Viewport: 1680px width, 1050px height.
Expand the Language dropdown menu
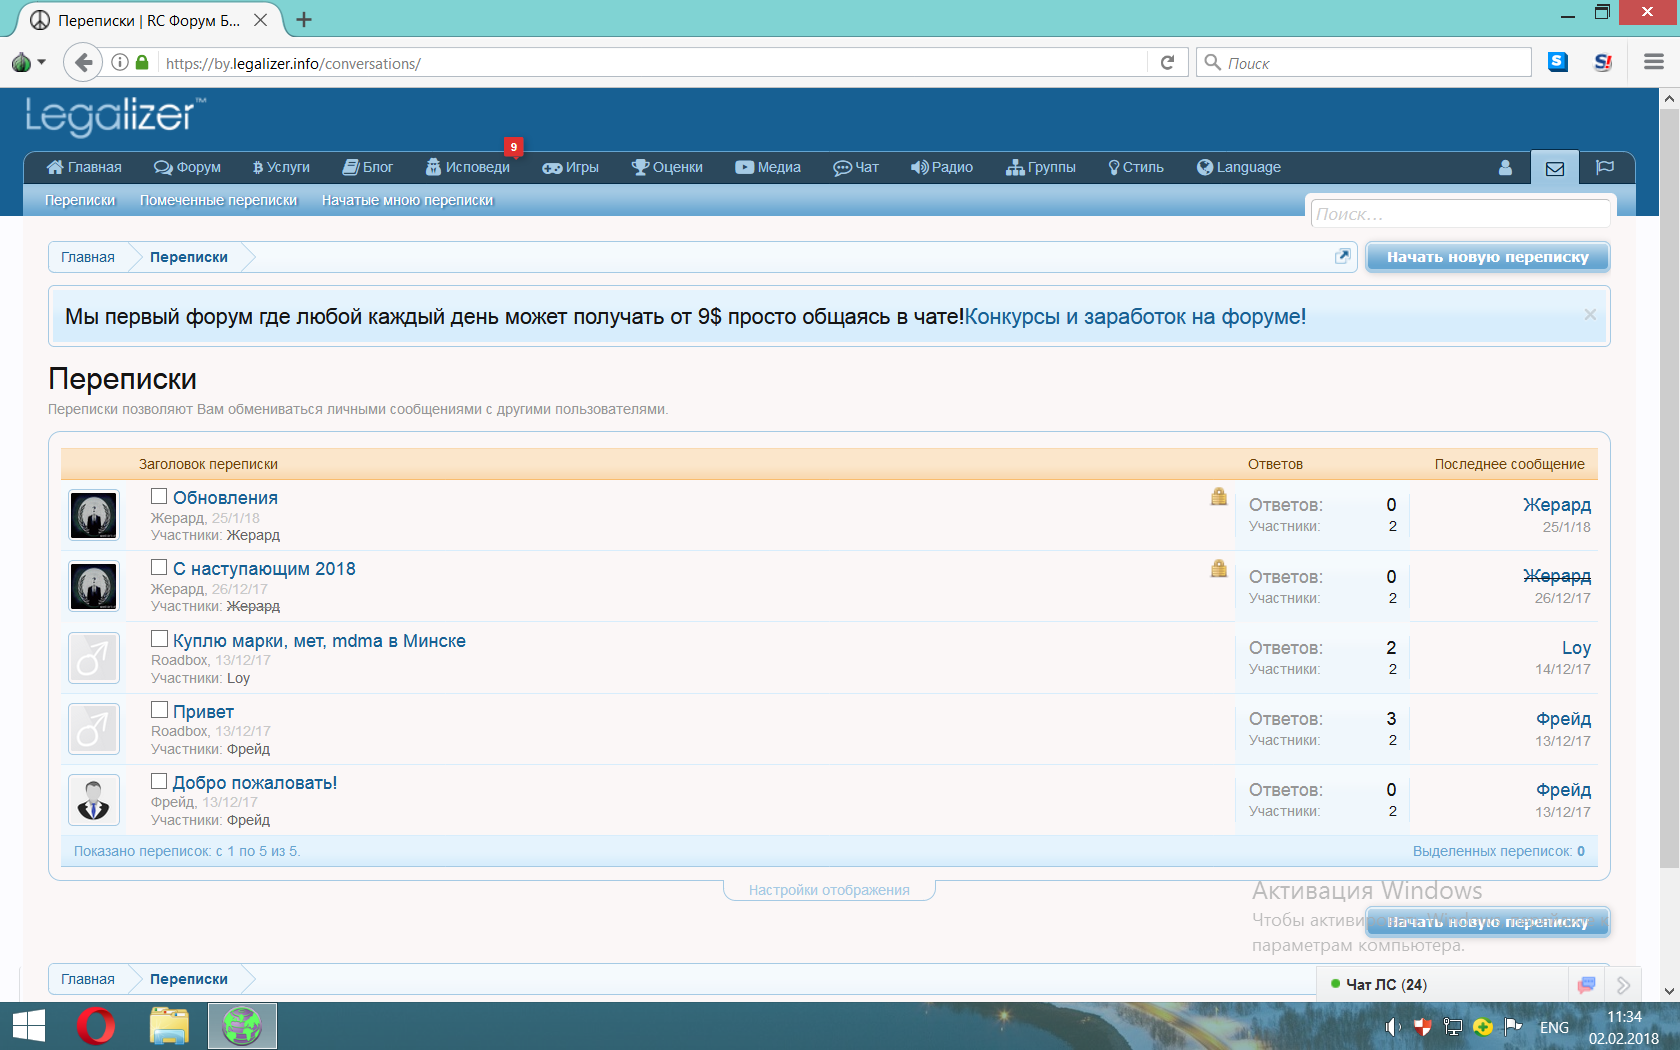click(1239, 168)
